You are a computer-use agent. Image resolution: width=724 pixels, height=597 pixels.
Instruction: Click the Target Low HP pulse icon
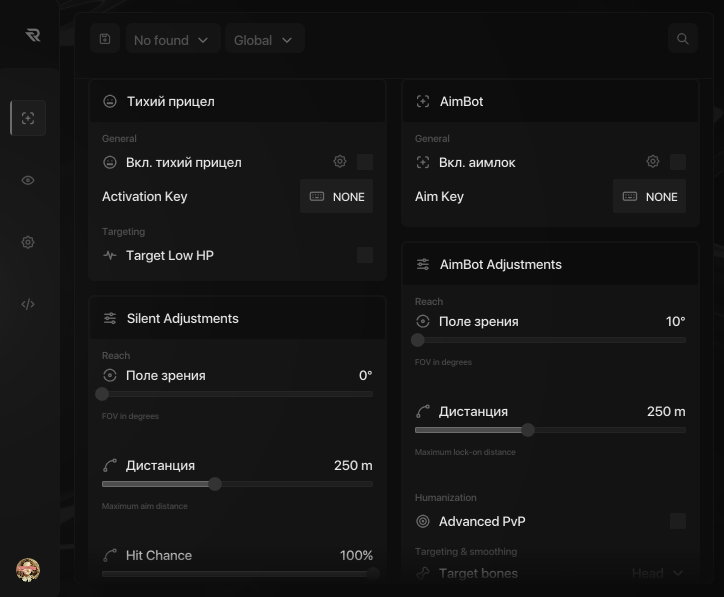(110, 255)
